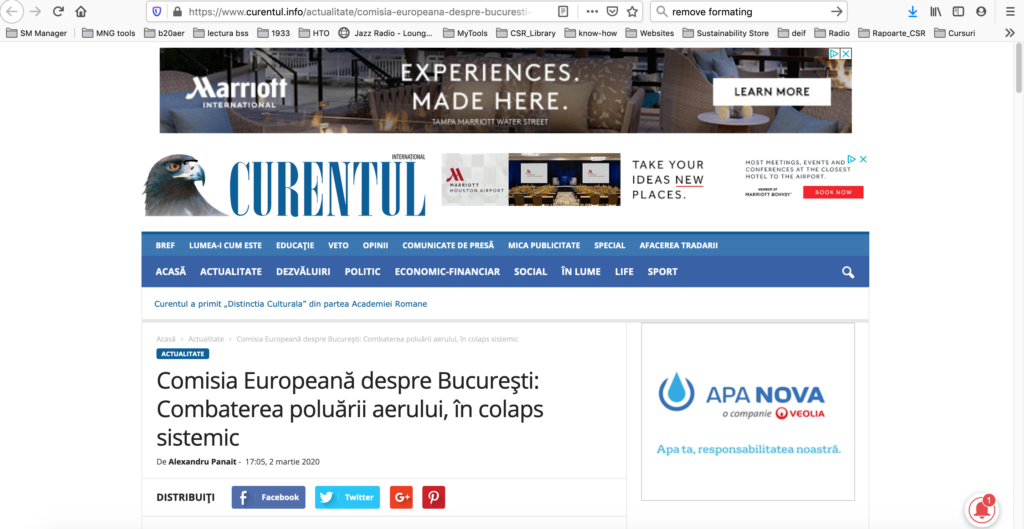
Task: Open ACTUALITATE in main navigation
Action: coord(231,272)
